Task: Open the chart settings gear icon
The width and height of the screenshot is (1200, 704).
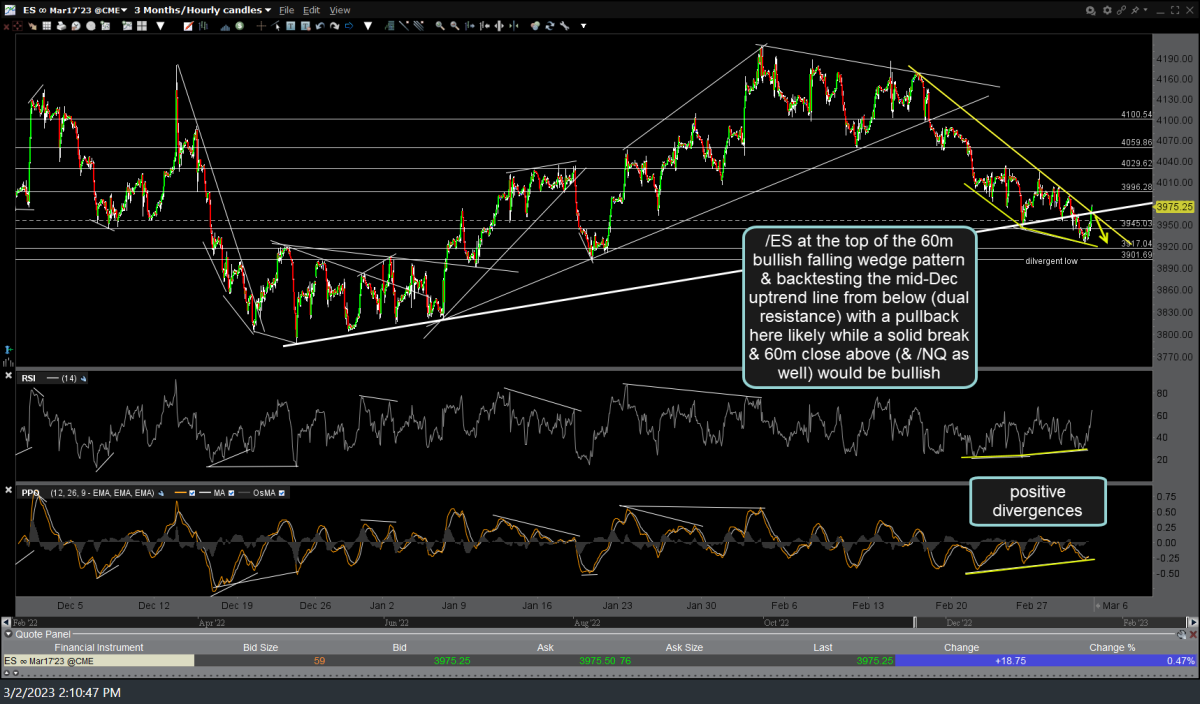Action: click(1107, 9)
